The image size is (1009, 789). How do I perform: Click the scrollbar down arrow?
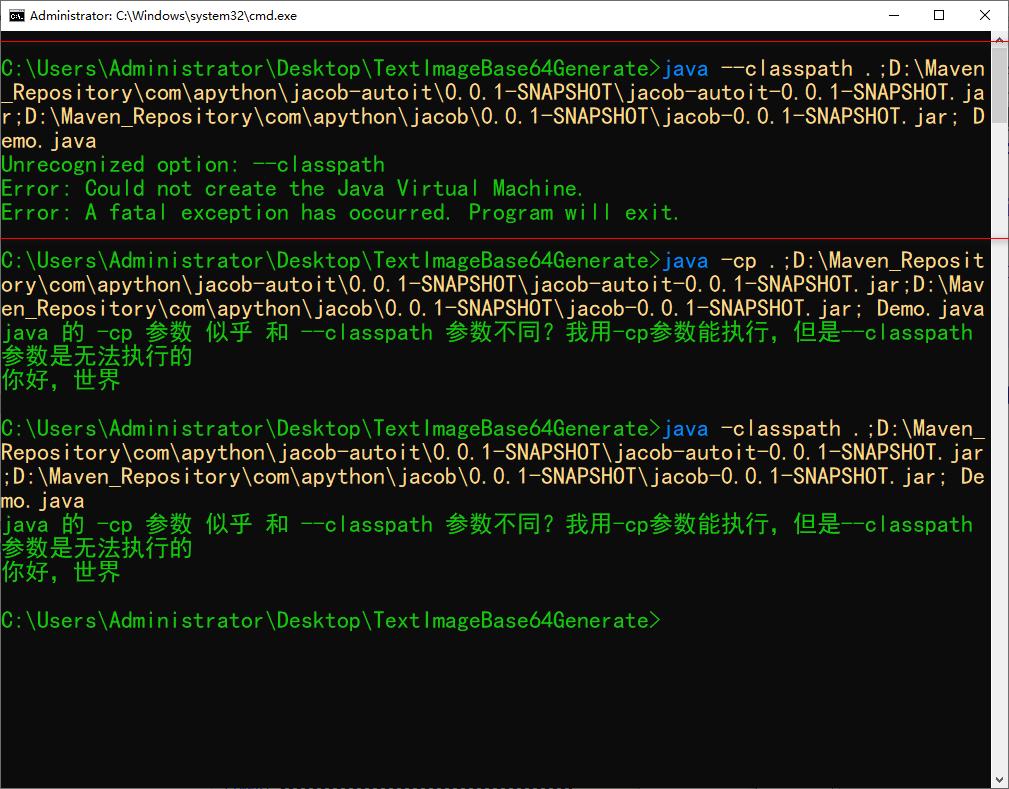(999, 780)
